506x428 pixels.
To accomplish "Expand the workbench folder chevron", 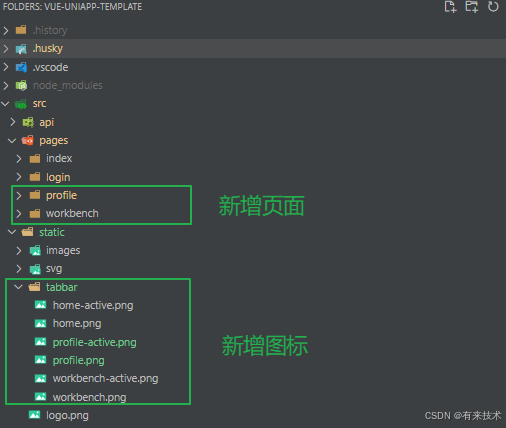I will [19, 213].
